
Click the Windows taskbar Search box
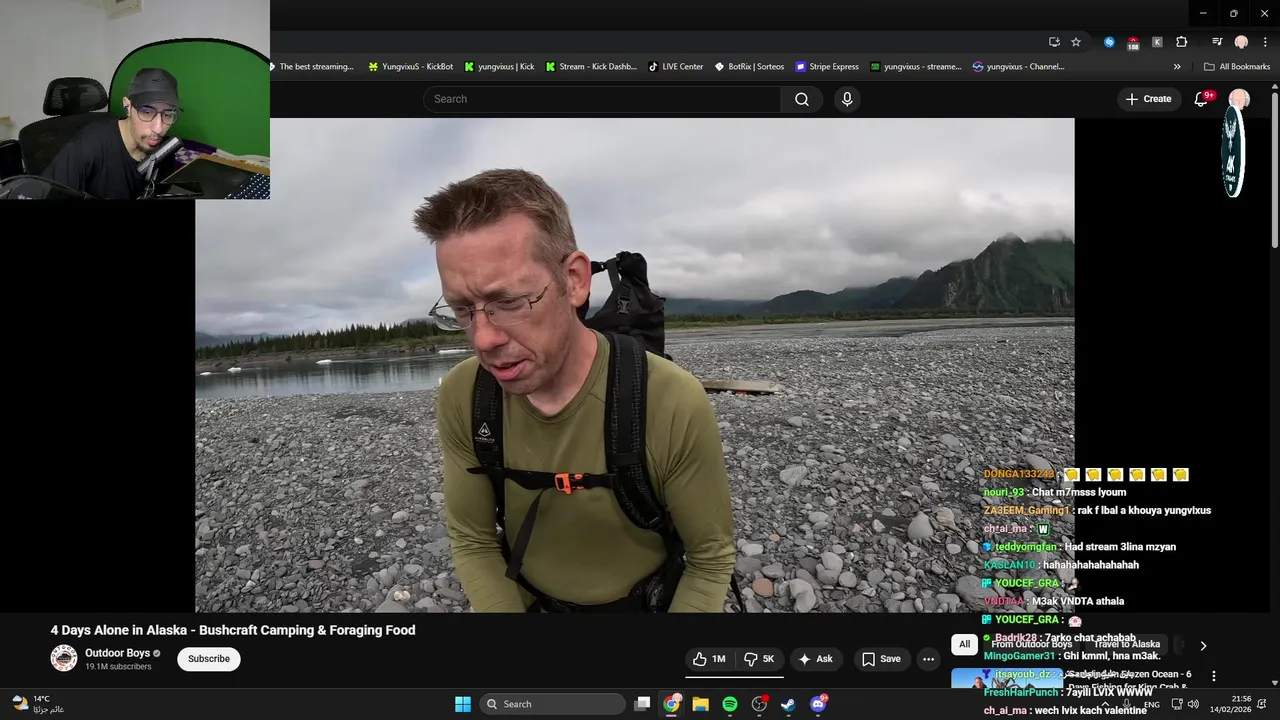click(x=553, y=704)
